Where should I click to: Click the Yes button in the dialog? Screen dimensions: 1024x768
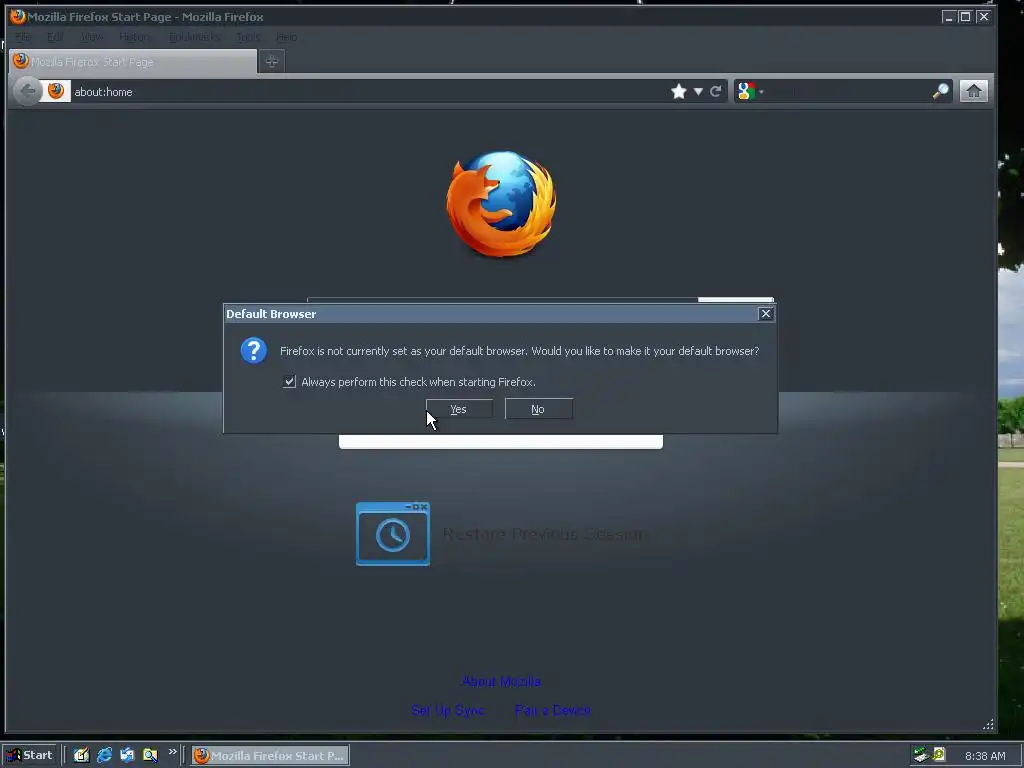(459, 409)
